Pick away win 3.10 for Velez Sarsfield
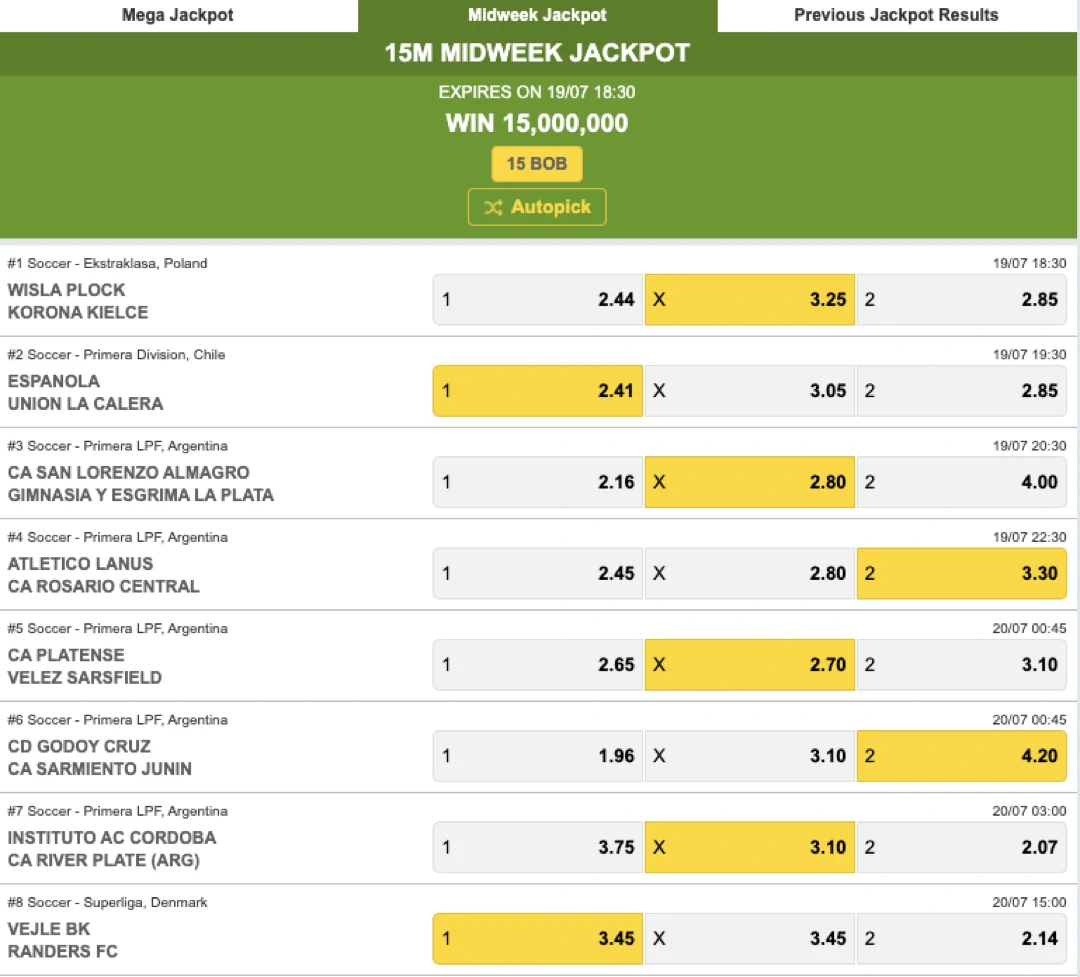Viewport: 1080px width, 977px height. point(962,665)
